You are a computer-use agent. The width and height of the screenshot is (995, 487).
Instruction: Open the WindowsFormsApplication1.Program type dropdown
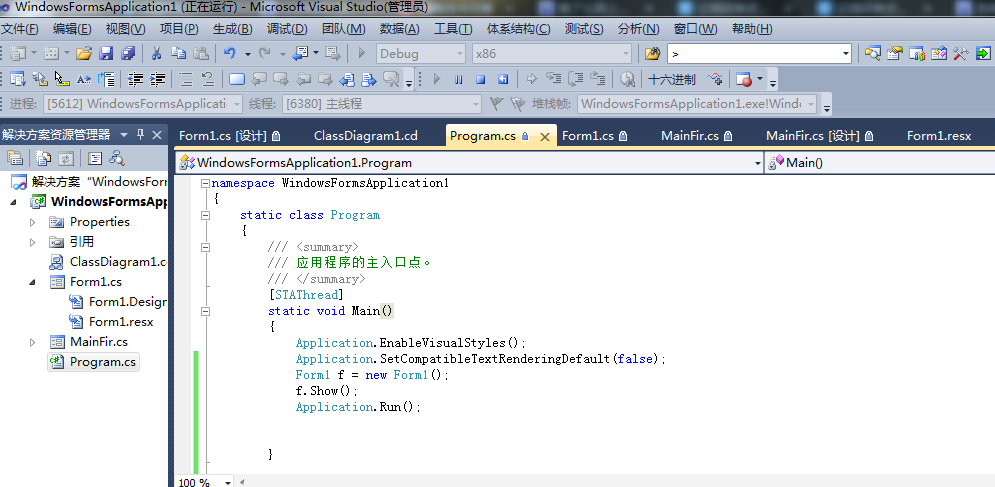(758, 163)
